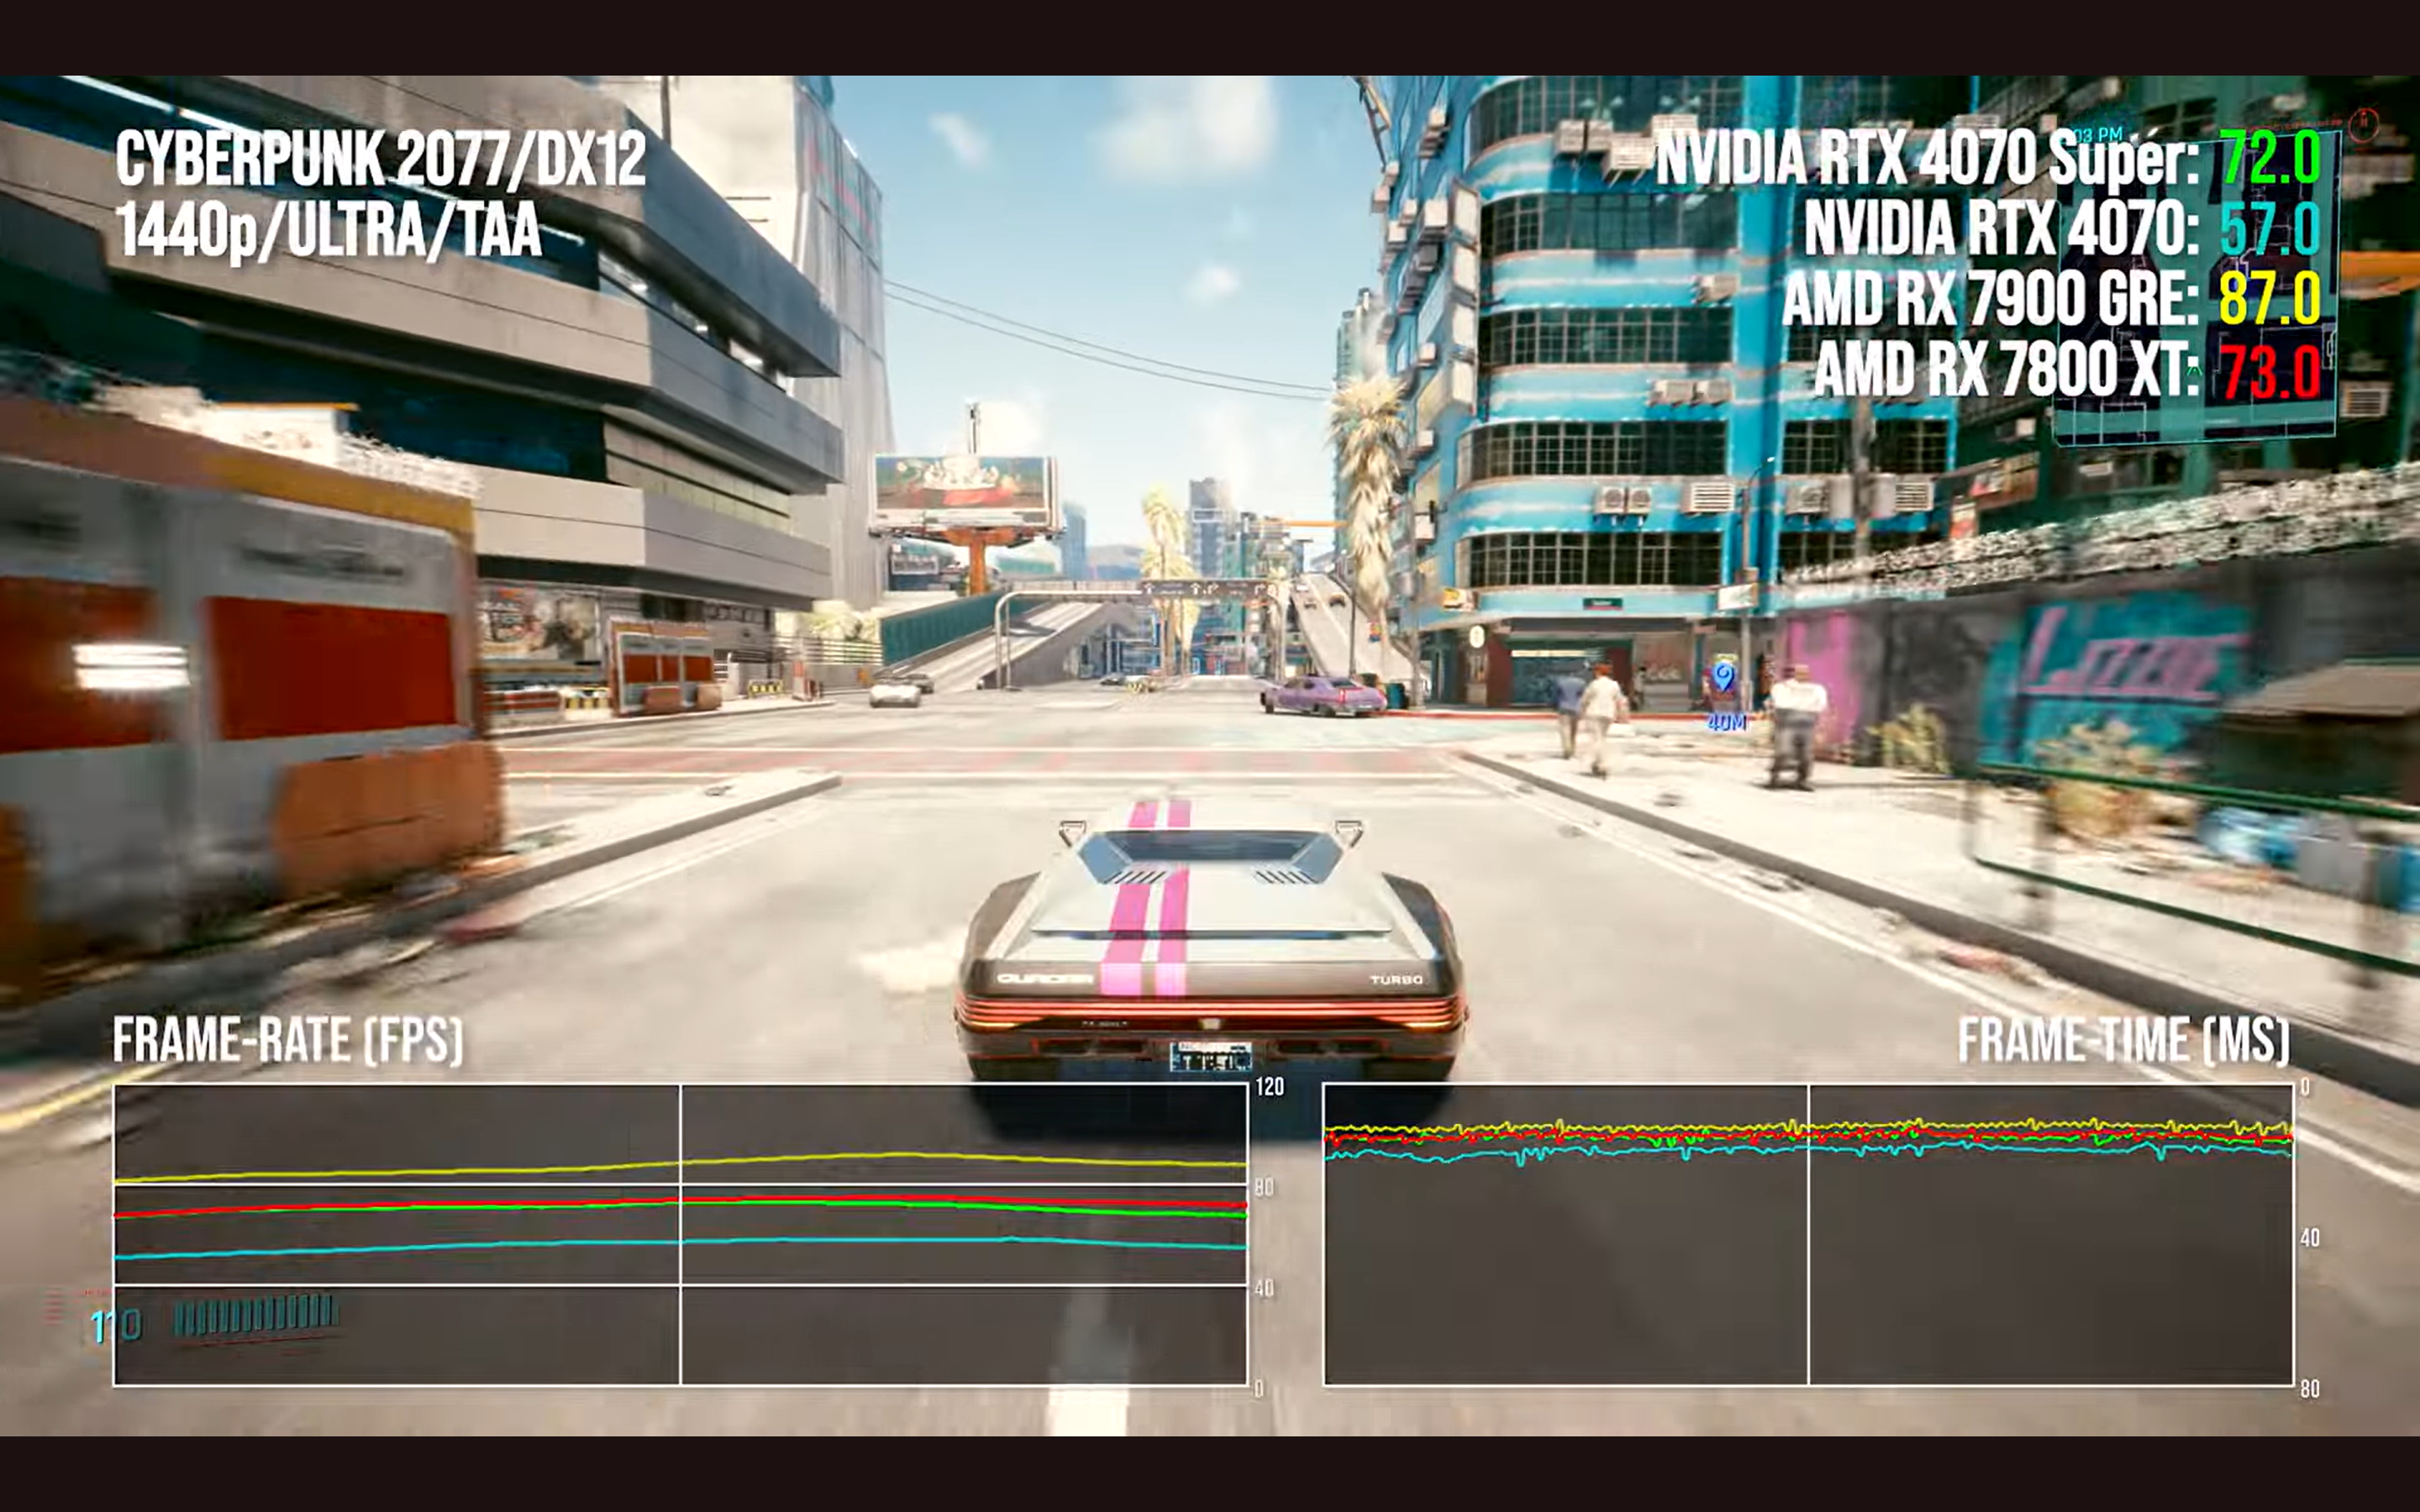This screenshot has width=2420, height=1512.
Task: Select the "AMD RX 7800 XT:" label
Action: pyautogui.click(x=2006, y=370)
